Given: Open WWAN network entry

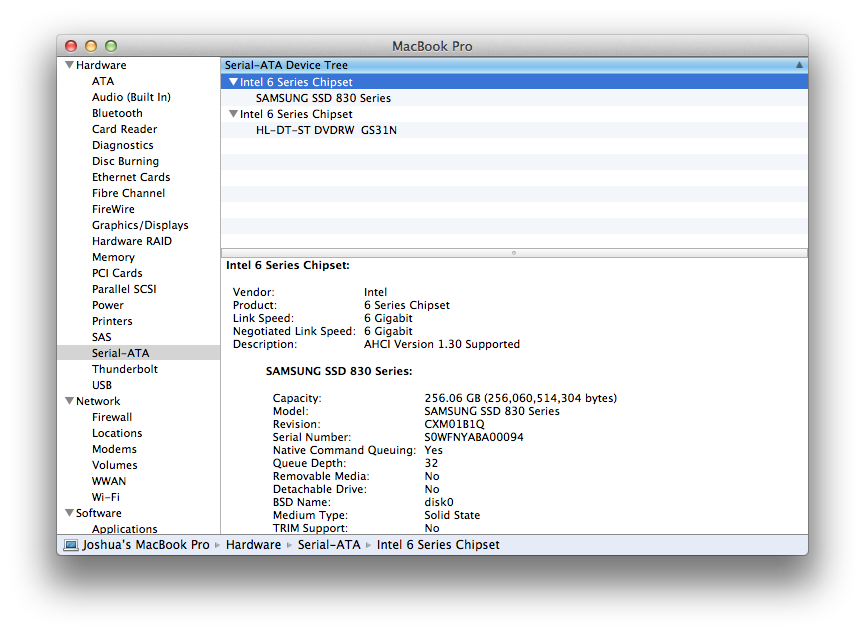Looking at the screenshot, I should pyautogui.click(x=109, y=481).
